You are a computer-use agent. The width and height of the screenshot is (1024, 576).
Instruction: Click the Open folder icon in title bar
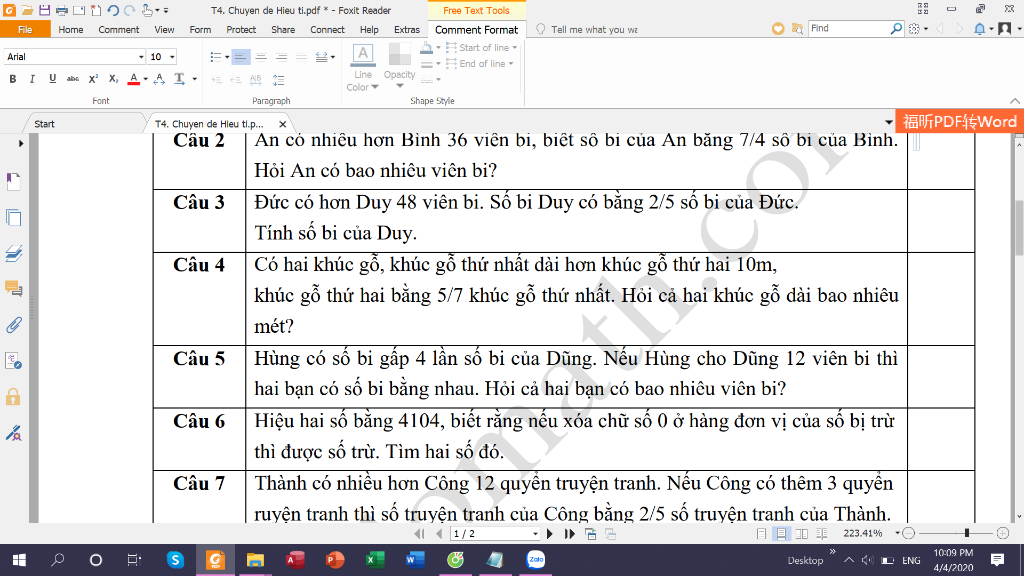tap(27, 10)
